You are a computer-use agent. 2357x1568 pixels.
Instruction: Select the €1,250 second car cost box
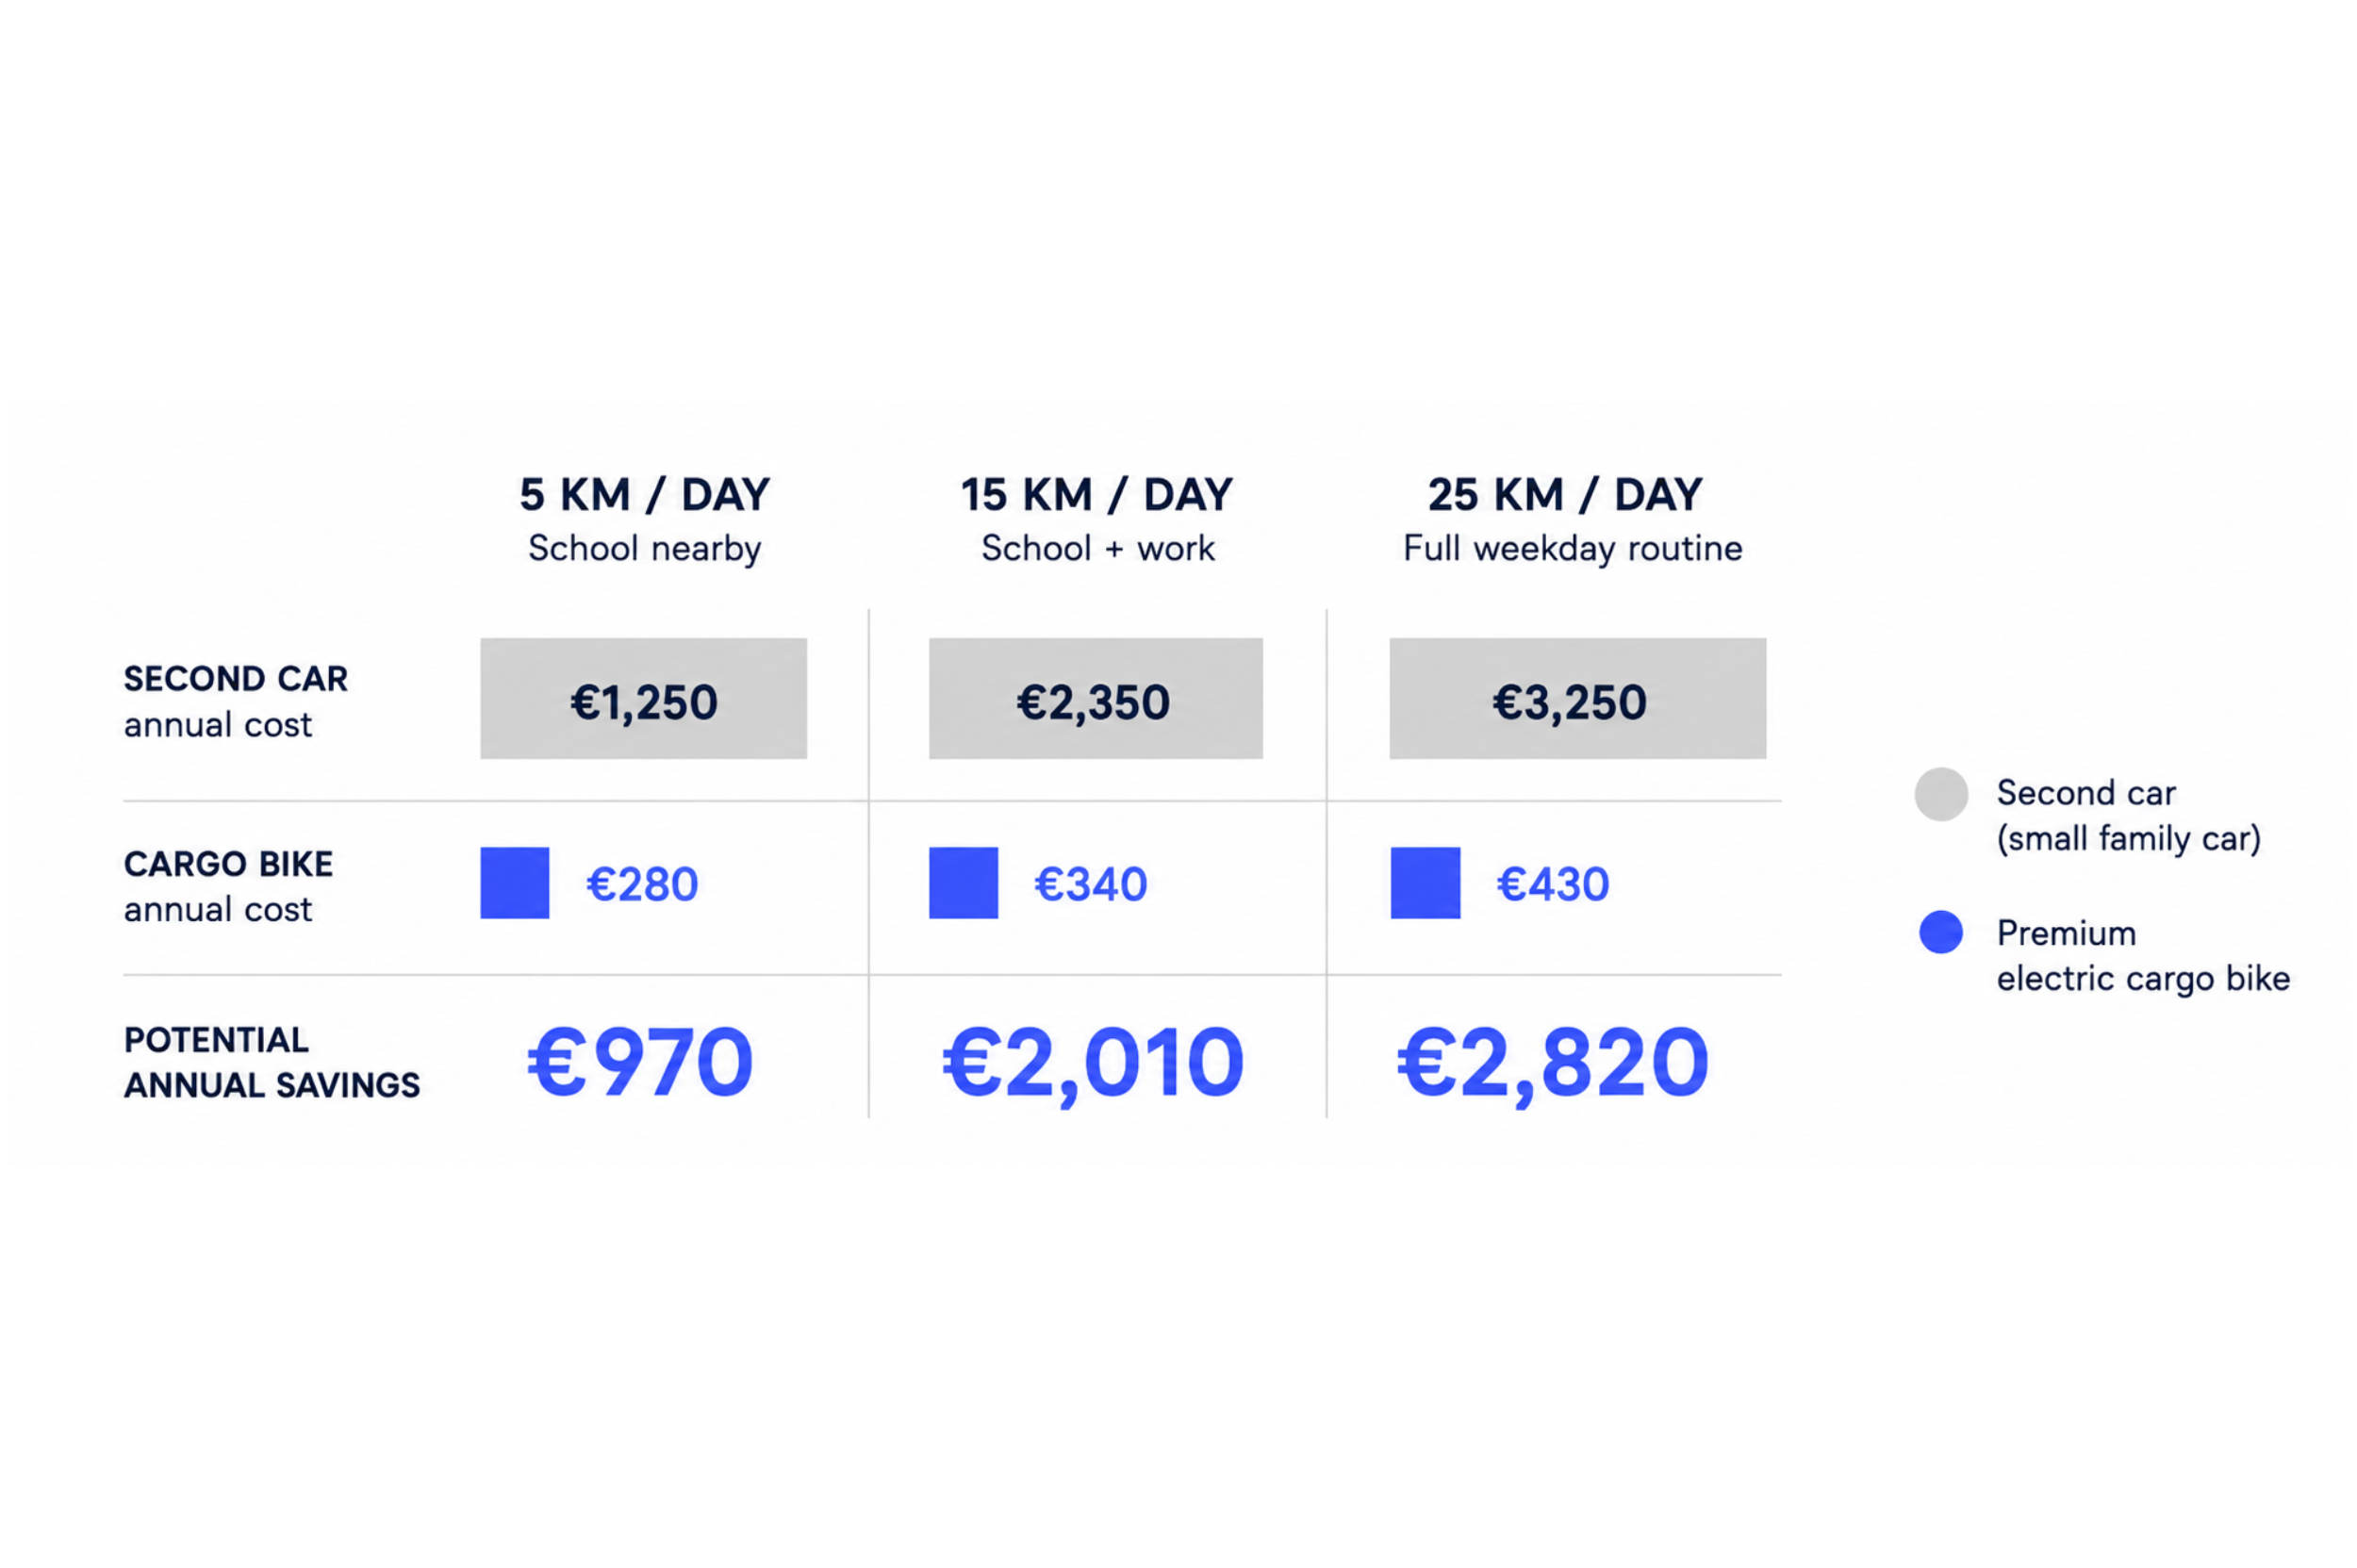tap(643, 699)
